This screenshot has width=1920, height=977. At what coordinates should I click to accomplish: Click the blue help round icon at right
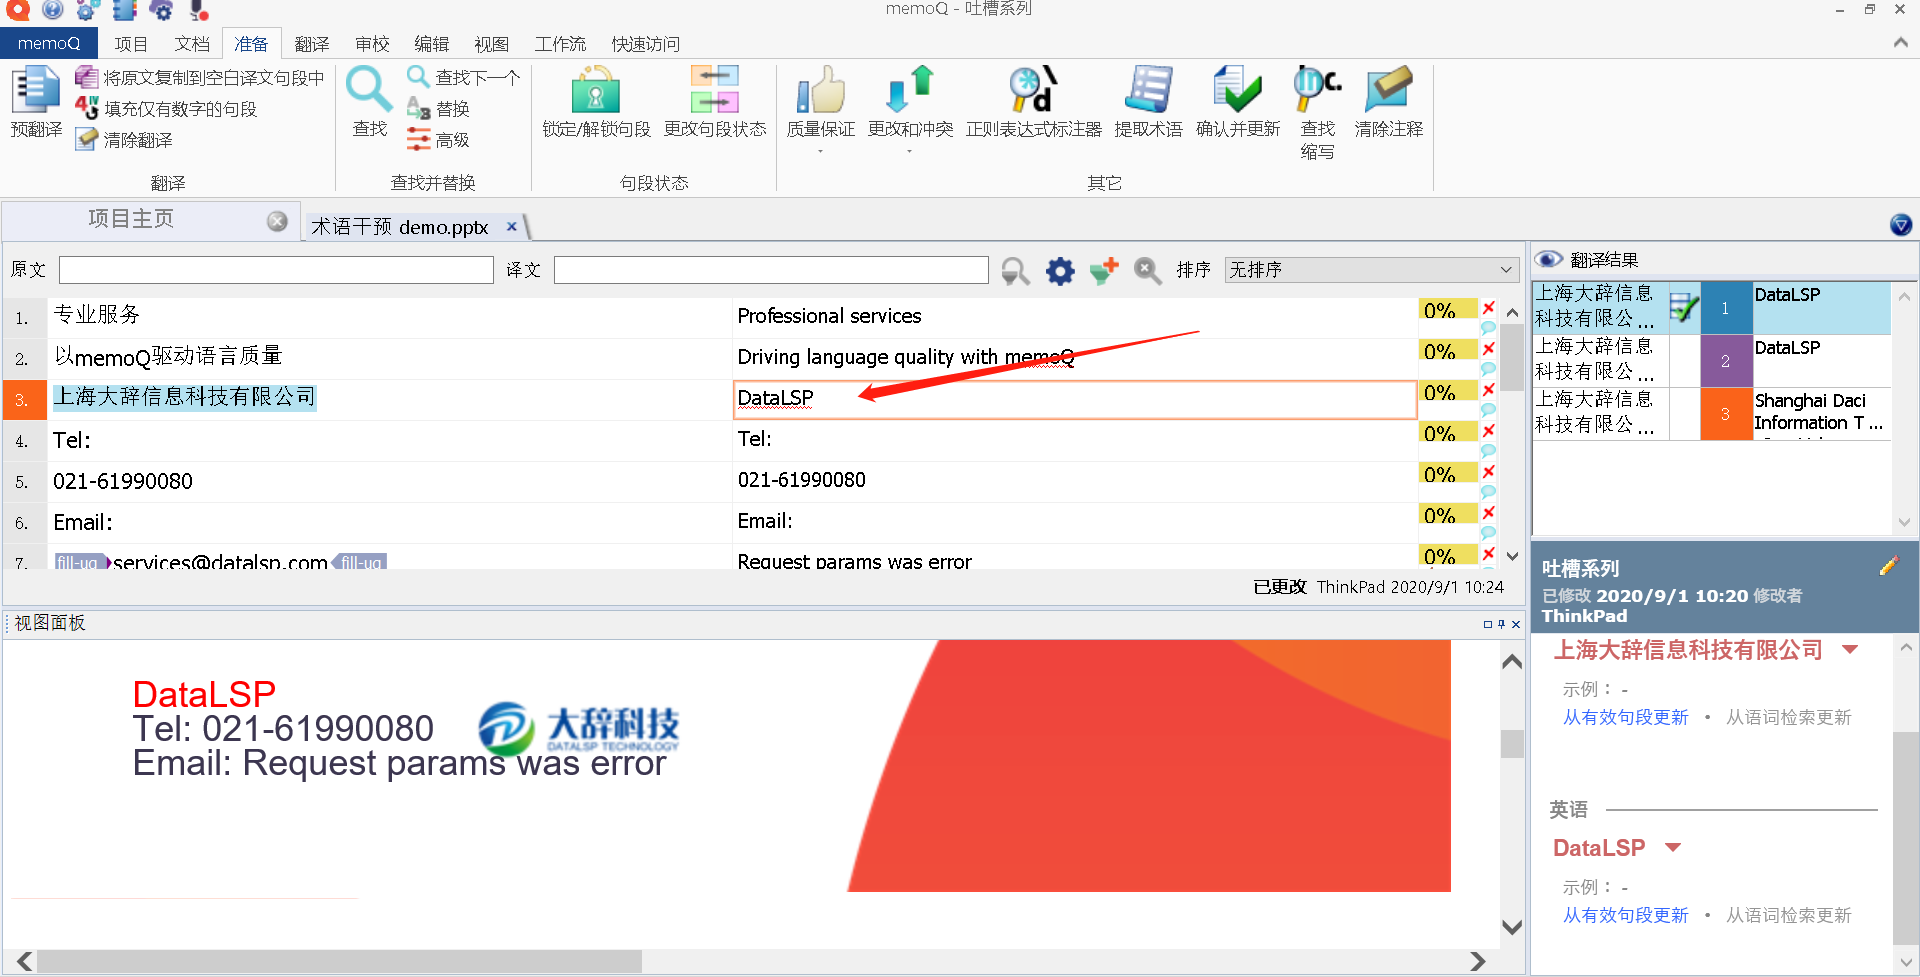(x=1901, y=225)
